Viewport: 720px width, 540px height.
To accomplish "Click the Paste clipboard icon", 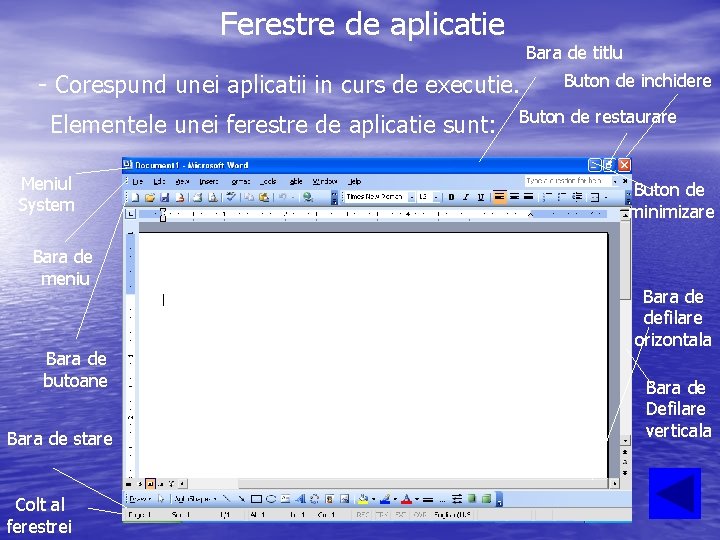I will [x=264, y=197].
